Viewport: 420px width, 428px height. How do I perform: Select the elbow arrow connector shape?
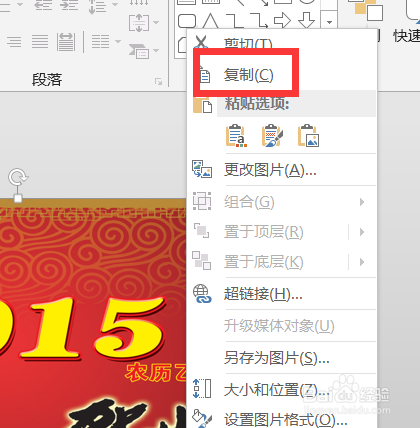[259, 21]
